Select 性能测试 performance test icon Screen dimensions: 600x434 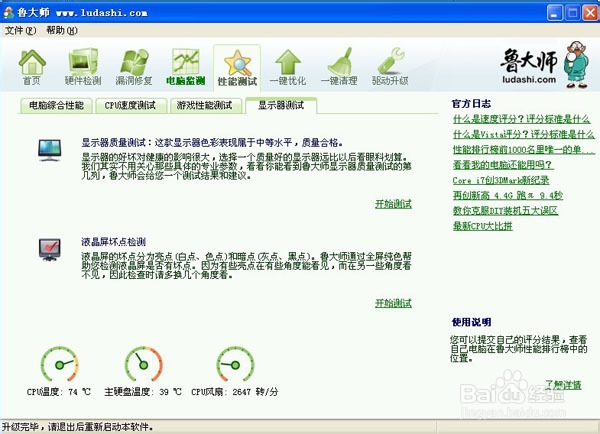click(x=237, y=68)
